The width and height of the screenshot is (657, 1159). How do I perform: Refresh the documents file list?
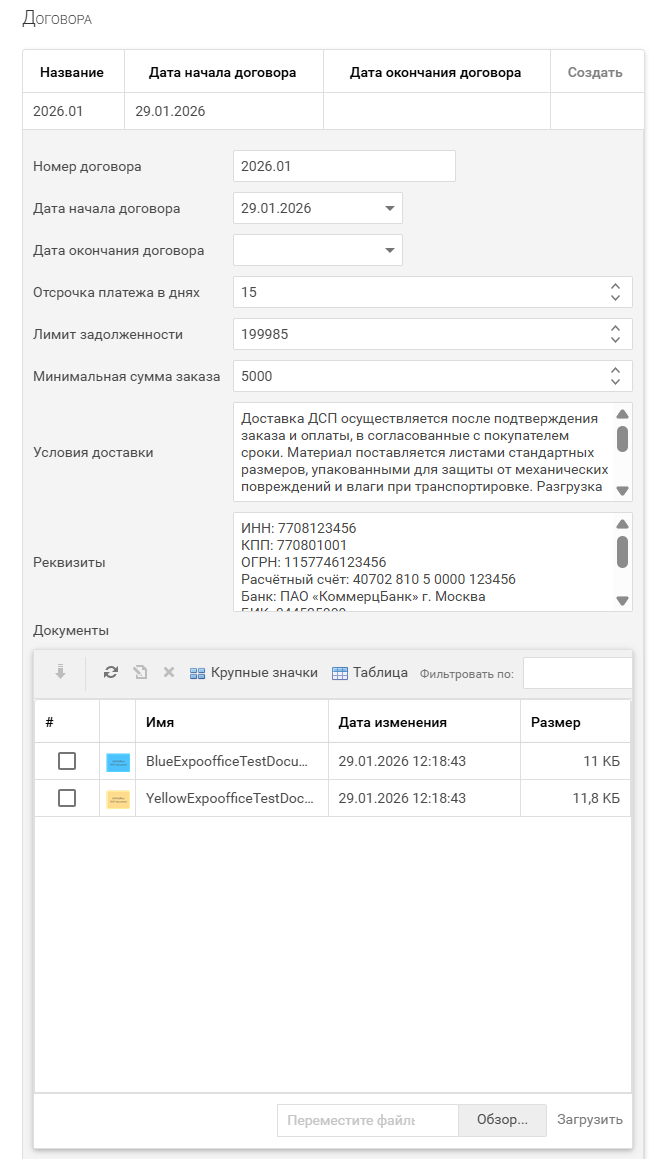pos(111,673)
